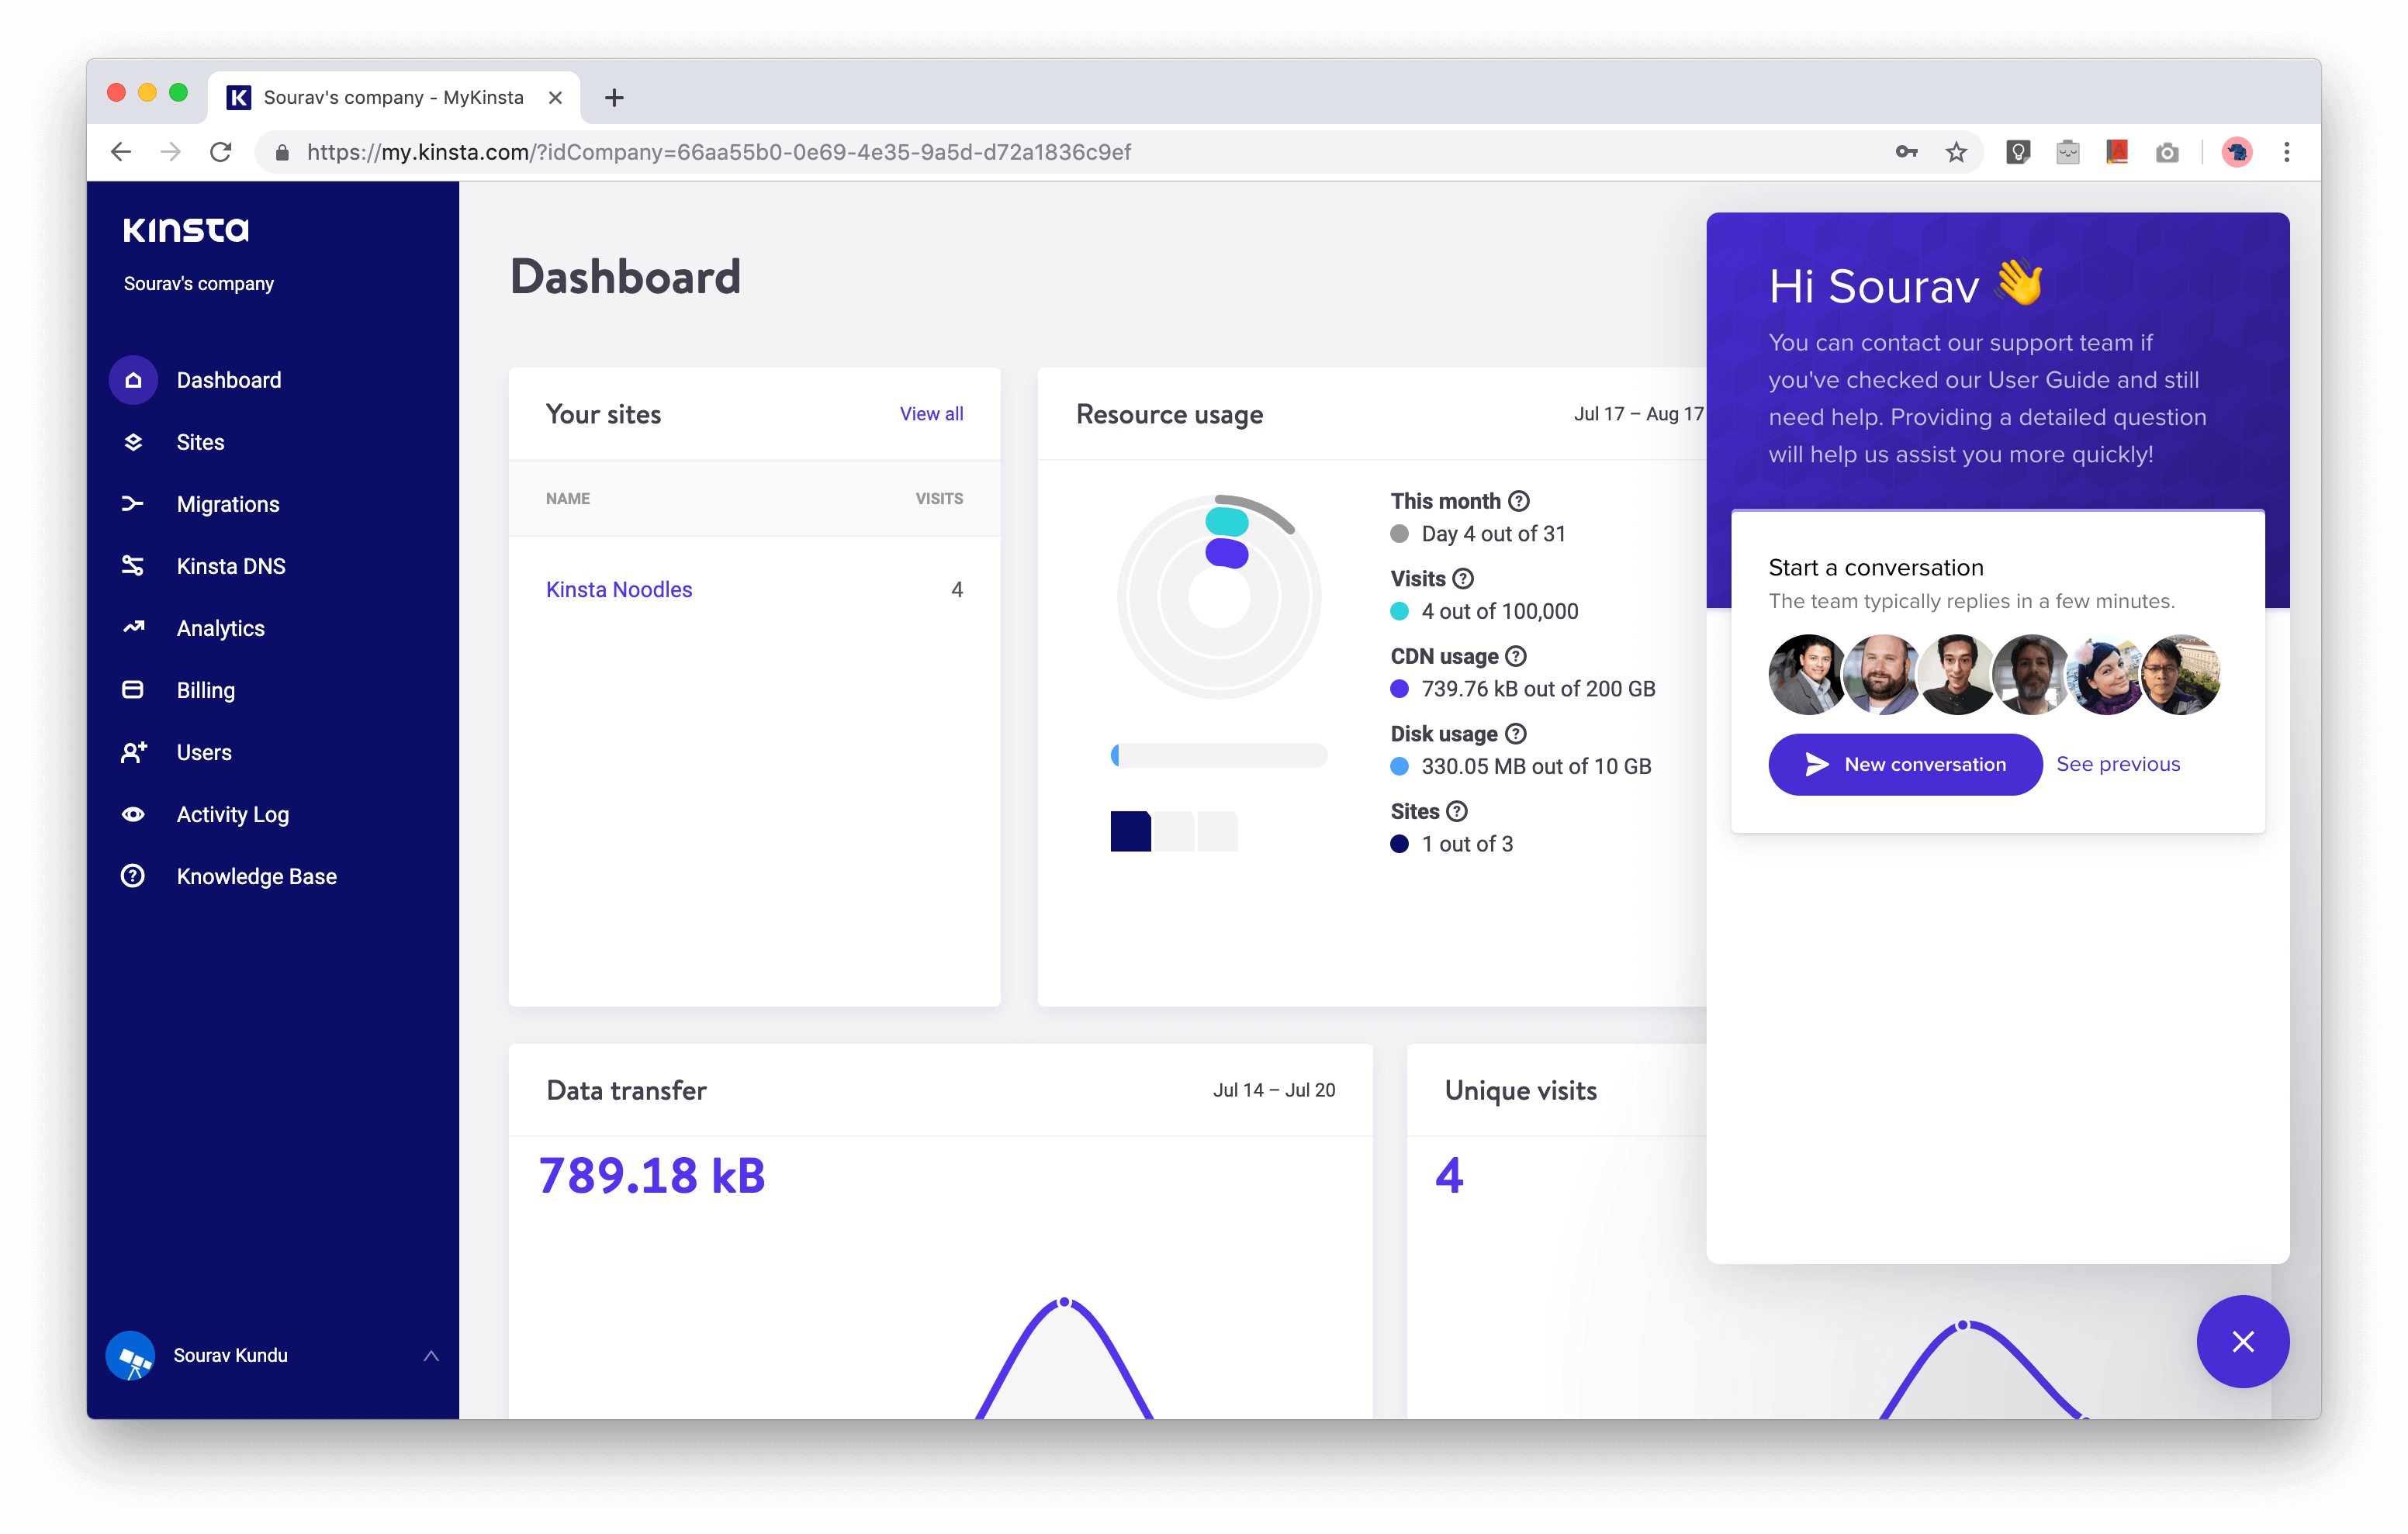
Task: Click the Users add-person icon
Action: point(133,752)
